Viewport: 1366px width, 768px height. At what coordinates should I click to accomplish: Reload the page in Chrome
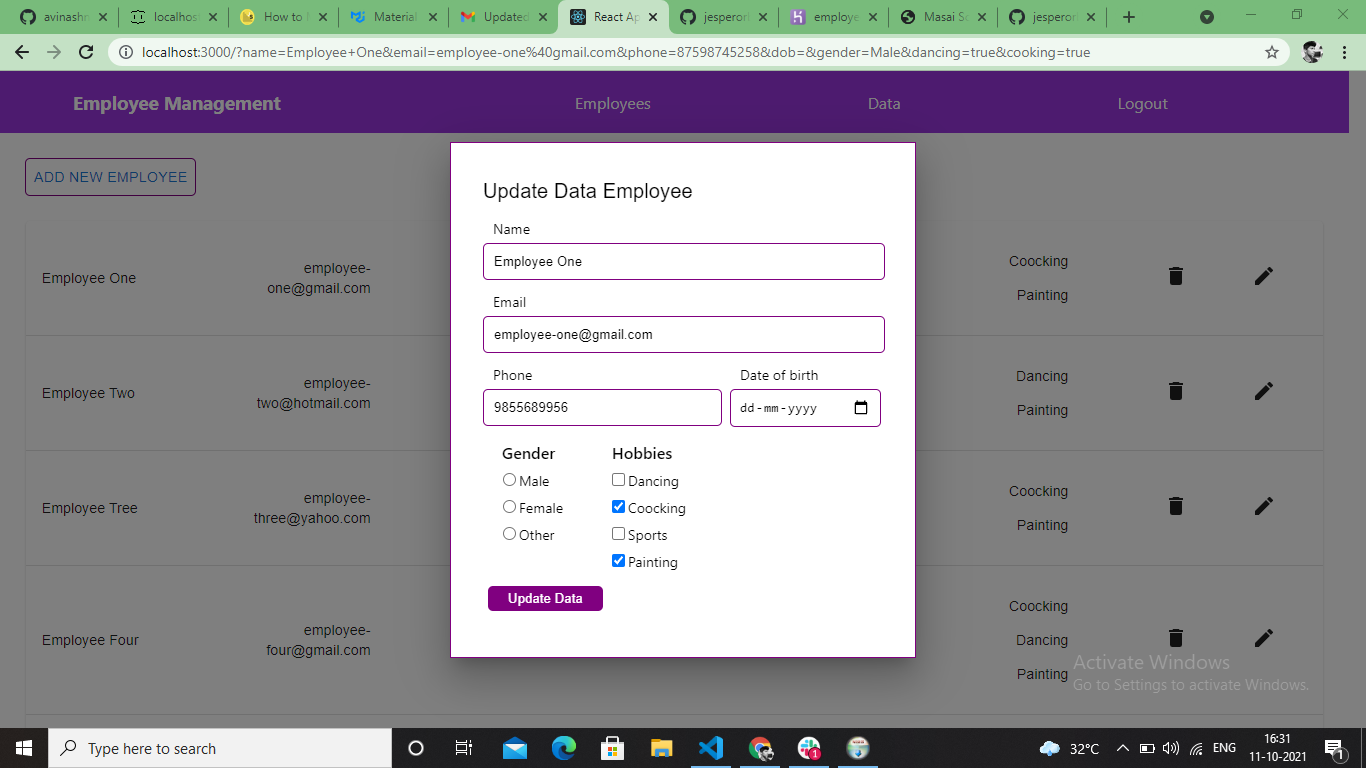pyautogui.click(x=86, y=52)
